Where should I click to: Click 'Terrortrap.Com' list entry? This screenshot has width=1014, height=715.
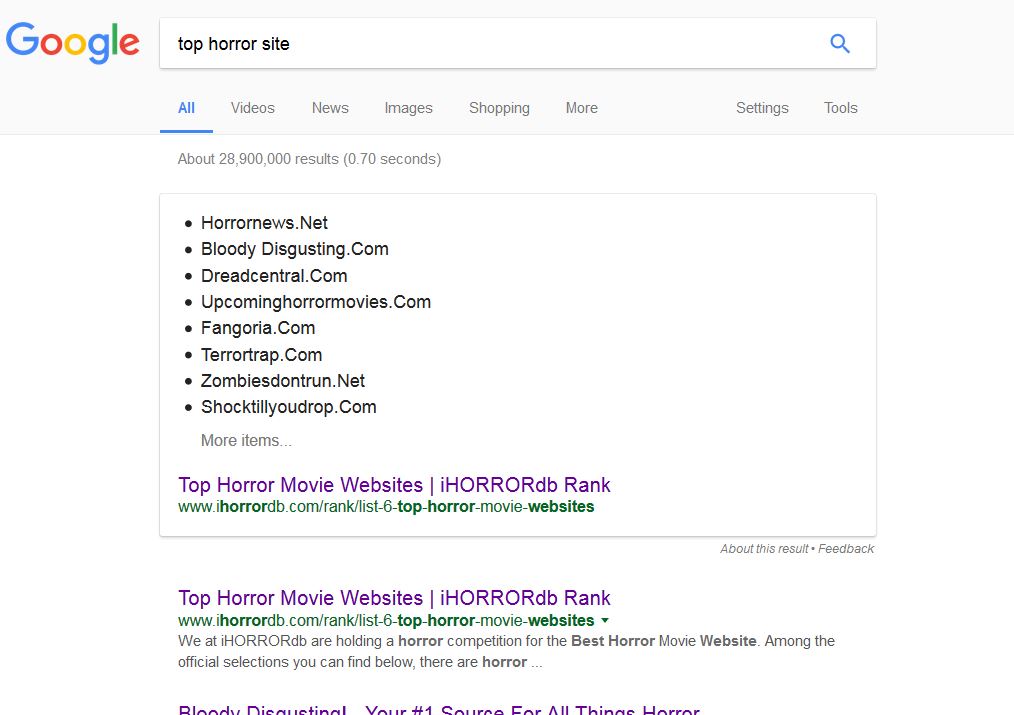[261, 355]
